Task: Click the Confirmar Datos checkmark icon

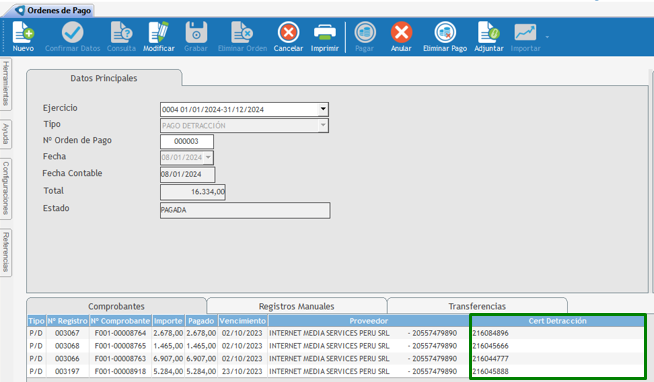Action: click(x=73, y=33)
